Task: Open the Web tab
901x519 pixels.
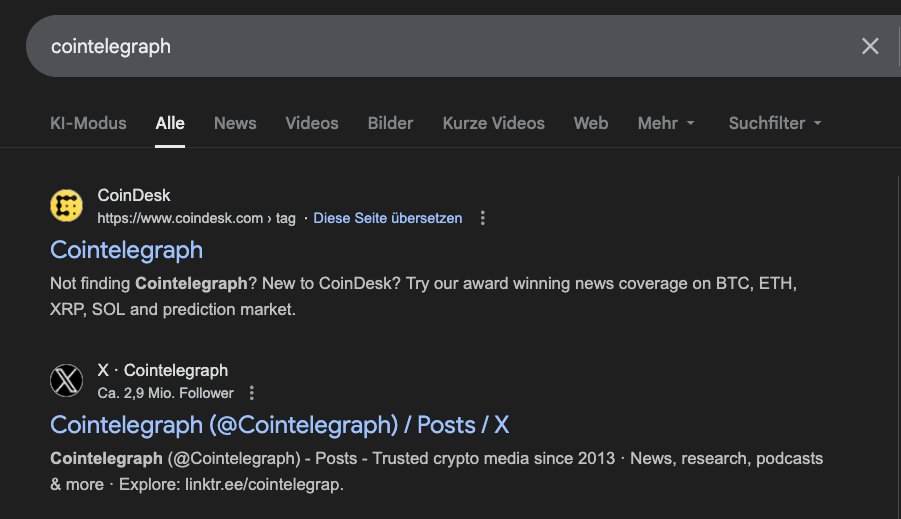Action: [591, 123]
